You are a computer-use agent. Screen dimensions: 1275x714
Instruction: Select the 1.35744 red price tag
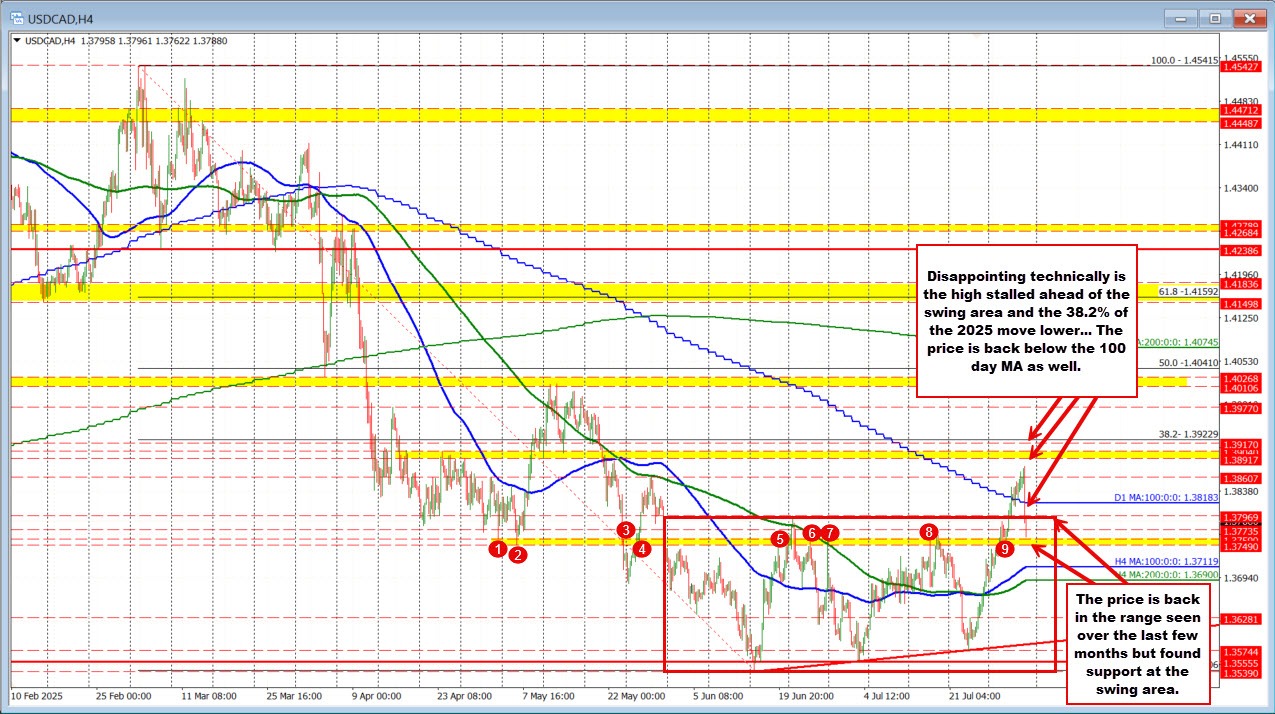pos(1243,650)
